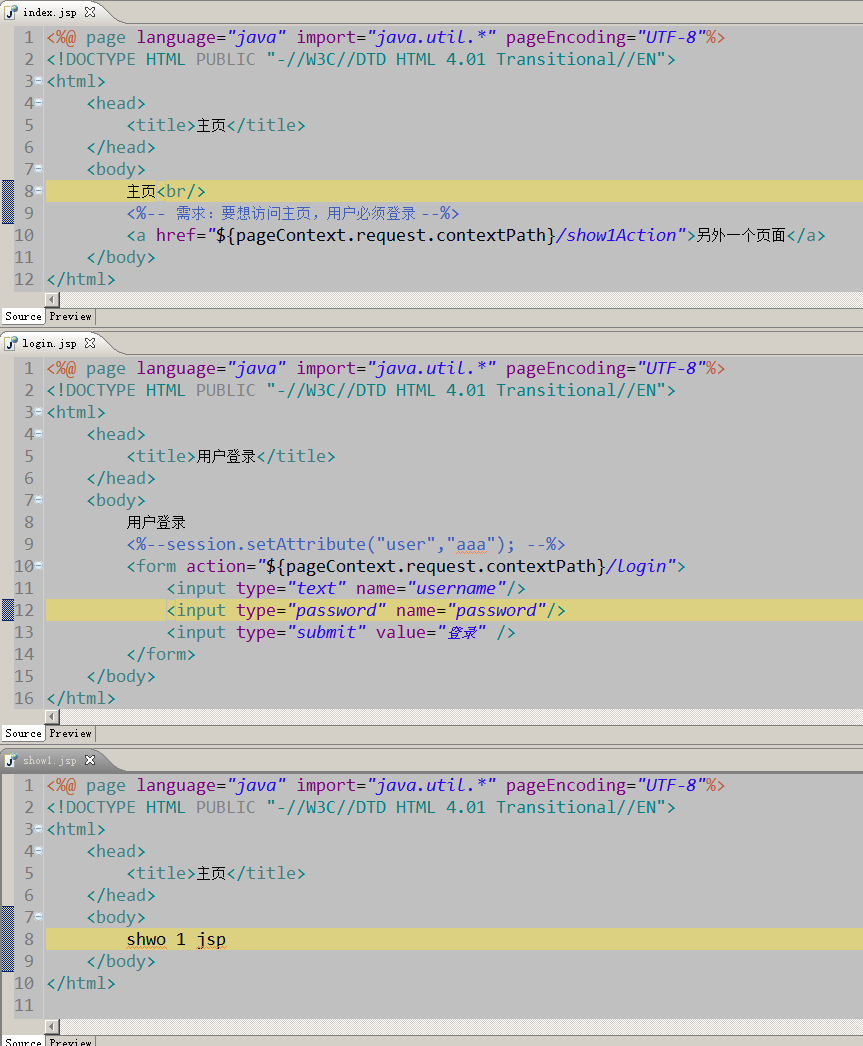Click the closing </form> line in login.jsp

161,654
